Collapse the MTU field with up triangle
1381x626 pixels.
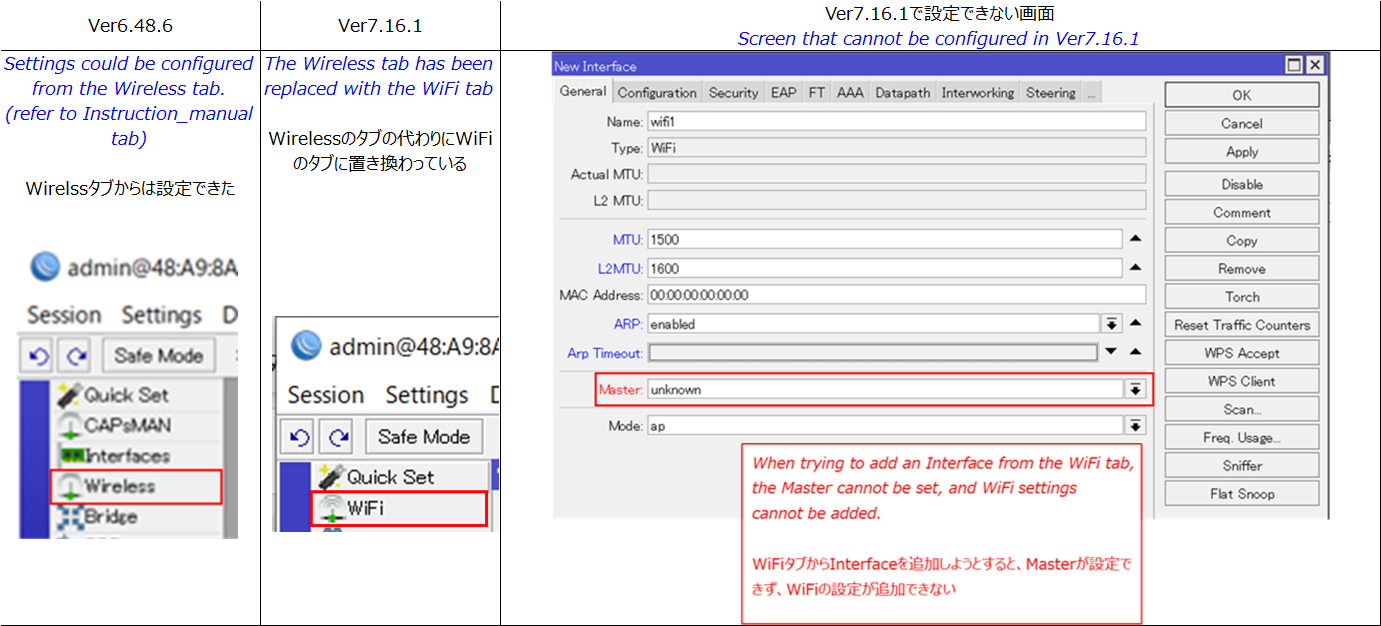1135,239
